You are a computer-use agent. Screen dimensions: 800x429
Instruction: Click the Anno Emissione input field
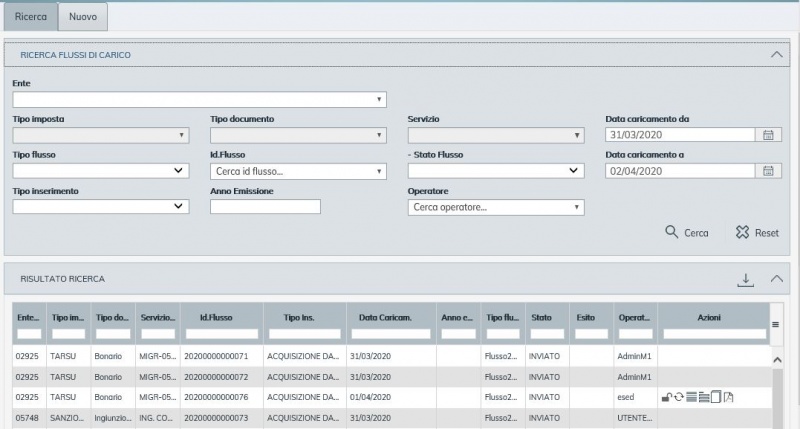click(x=265, y=207)
